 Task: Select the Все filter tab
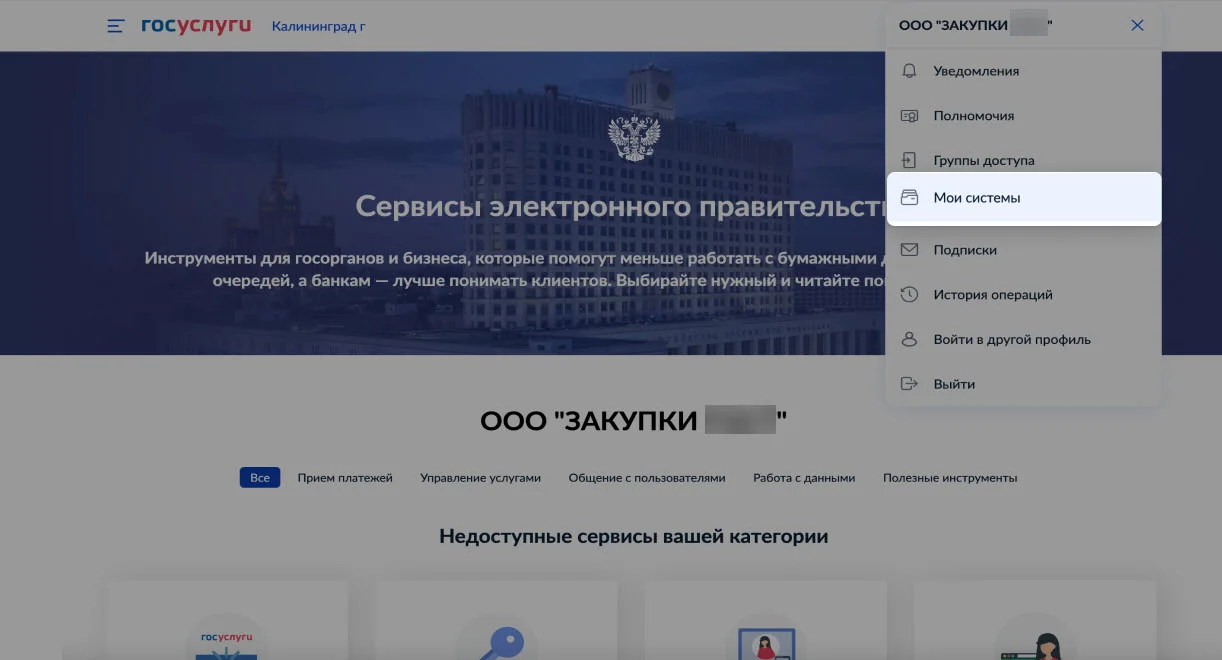click(x=260, y=478)
